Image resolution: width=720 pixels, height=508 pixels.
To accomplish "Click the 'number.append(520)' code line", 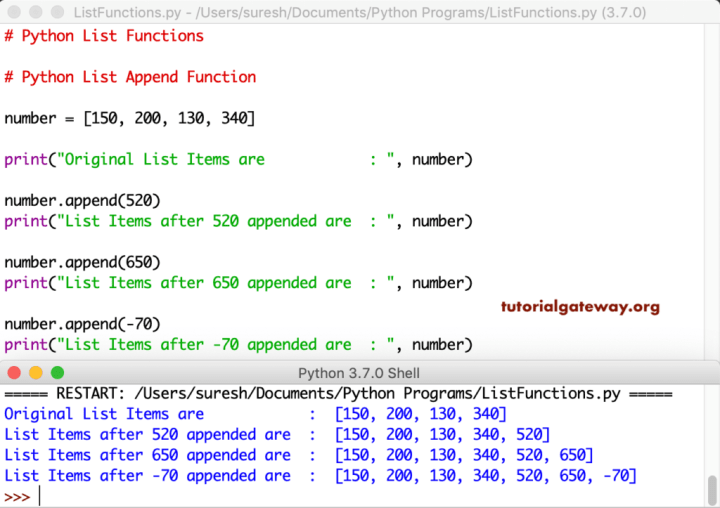I will 82,201.
